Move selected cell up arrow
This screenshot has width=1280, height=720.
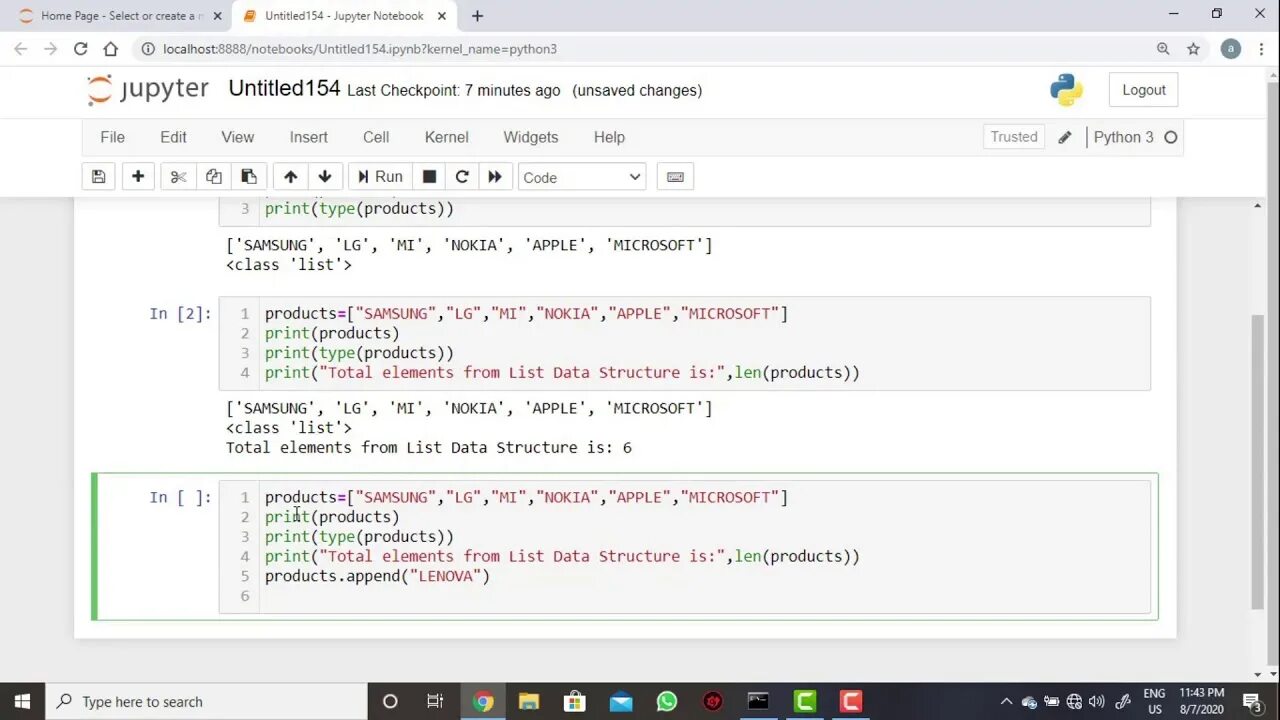click(290, 177)
